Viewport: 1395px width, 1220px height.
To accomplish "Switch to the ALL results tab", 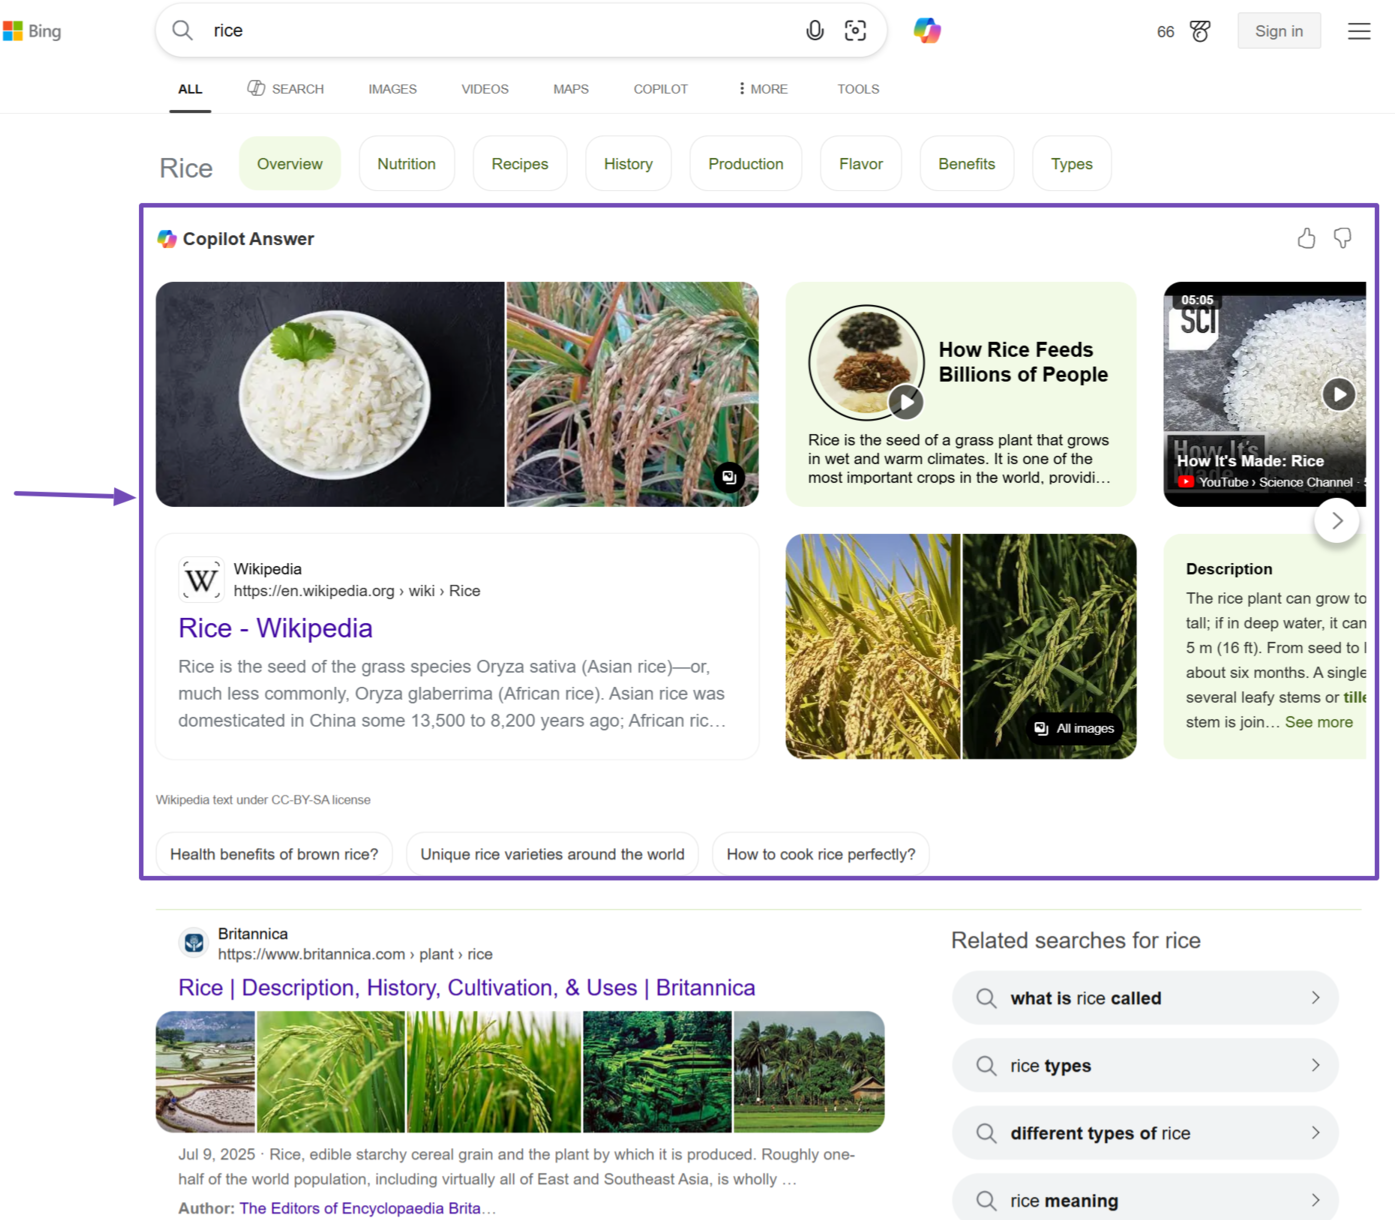I will [x=190, y=89].
